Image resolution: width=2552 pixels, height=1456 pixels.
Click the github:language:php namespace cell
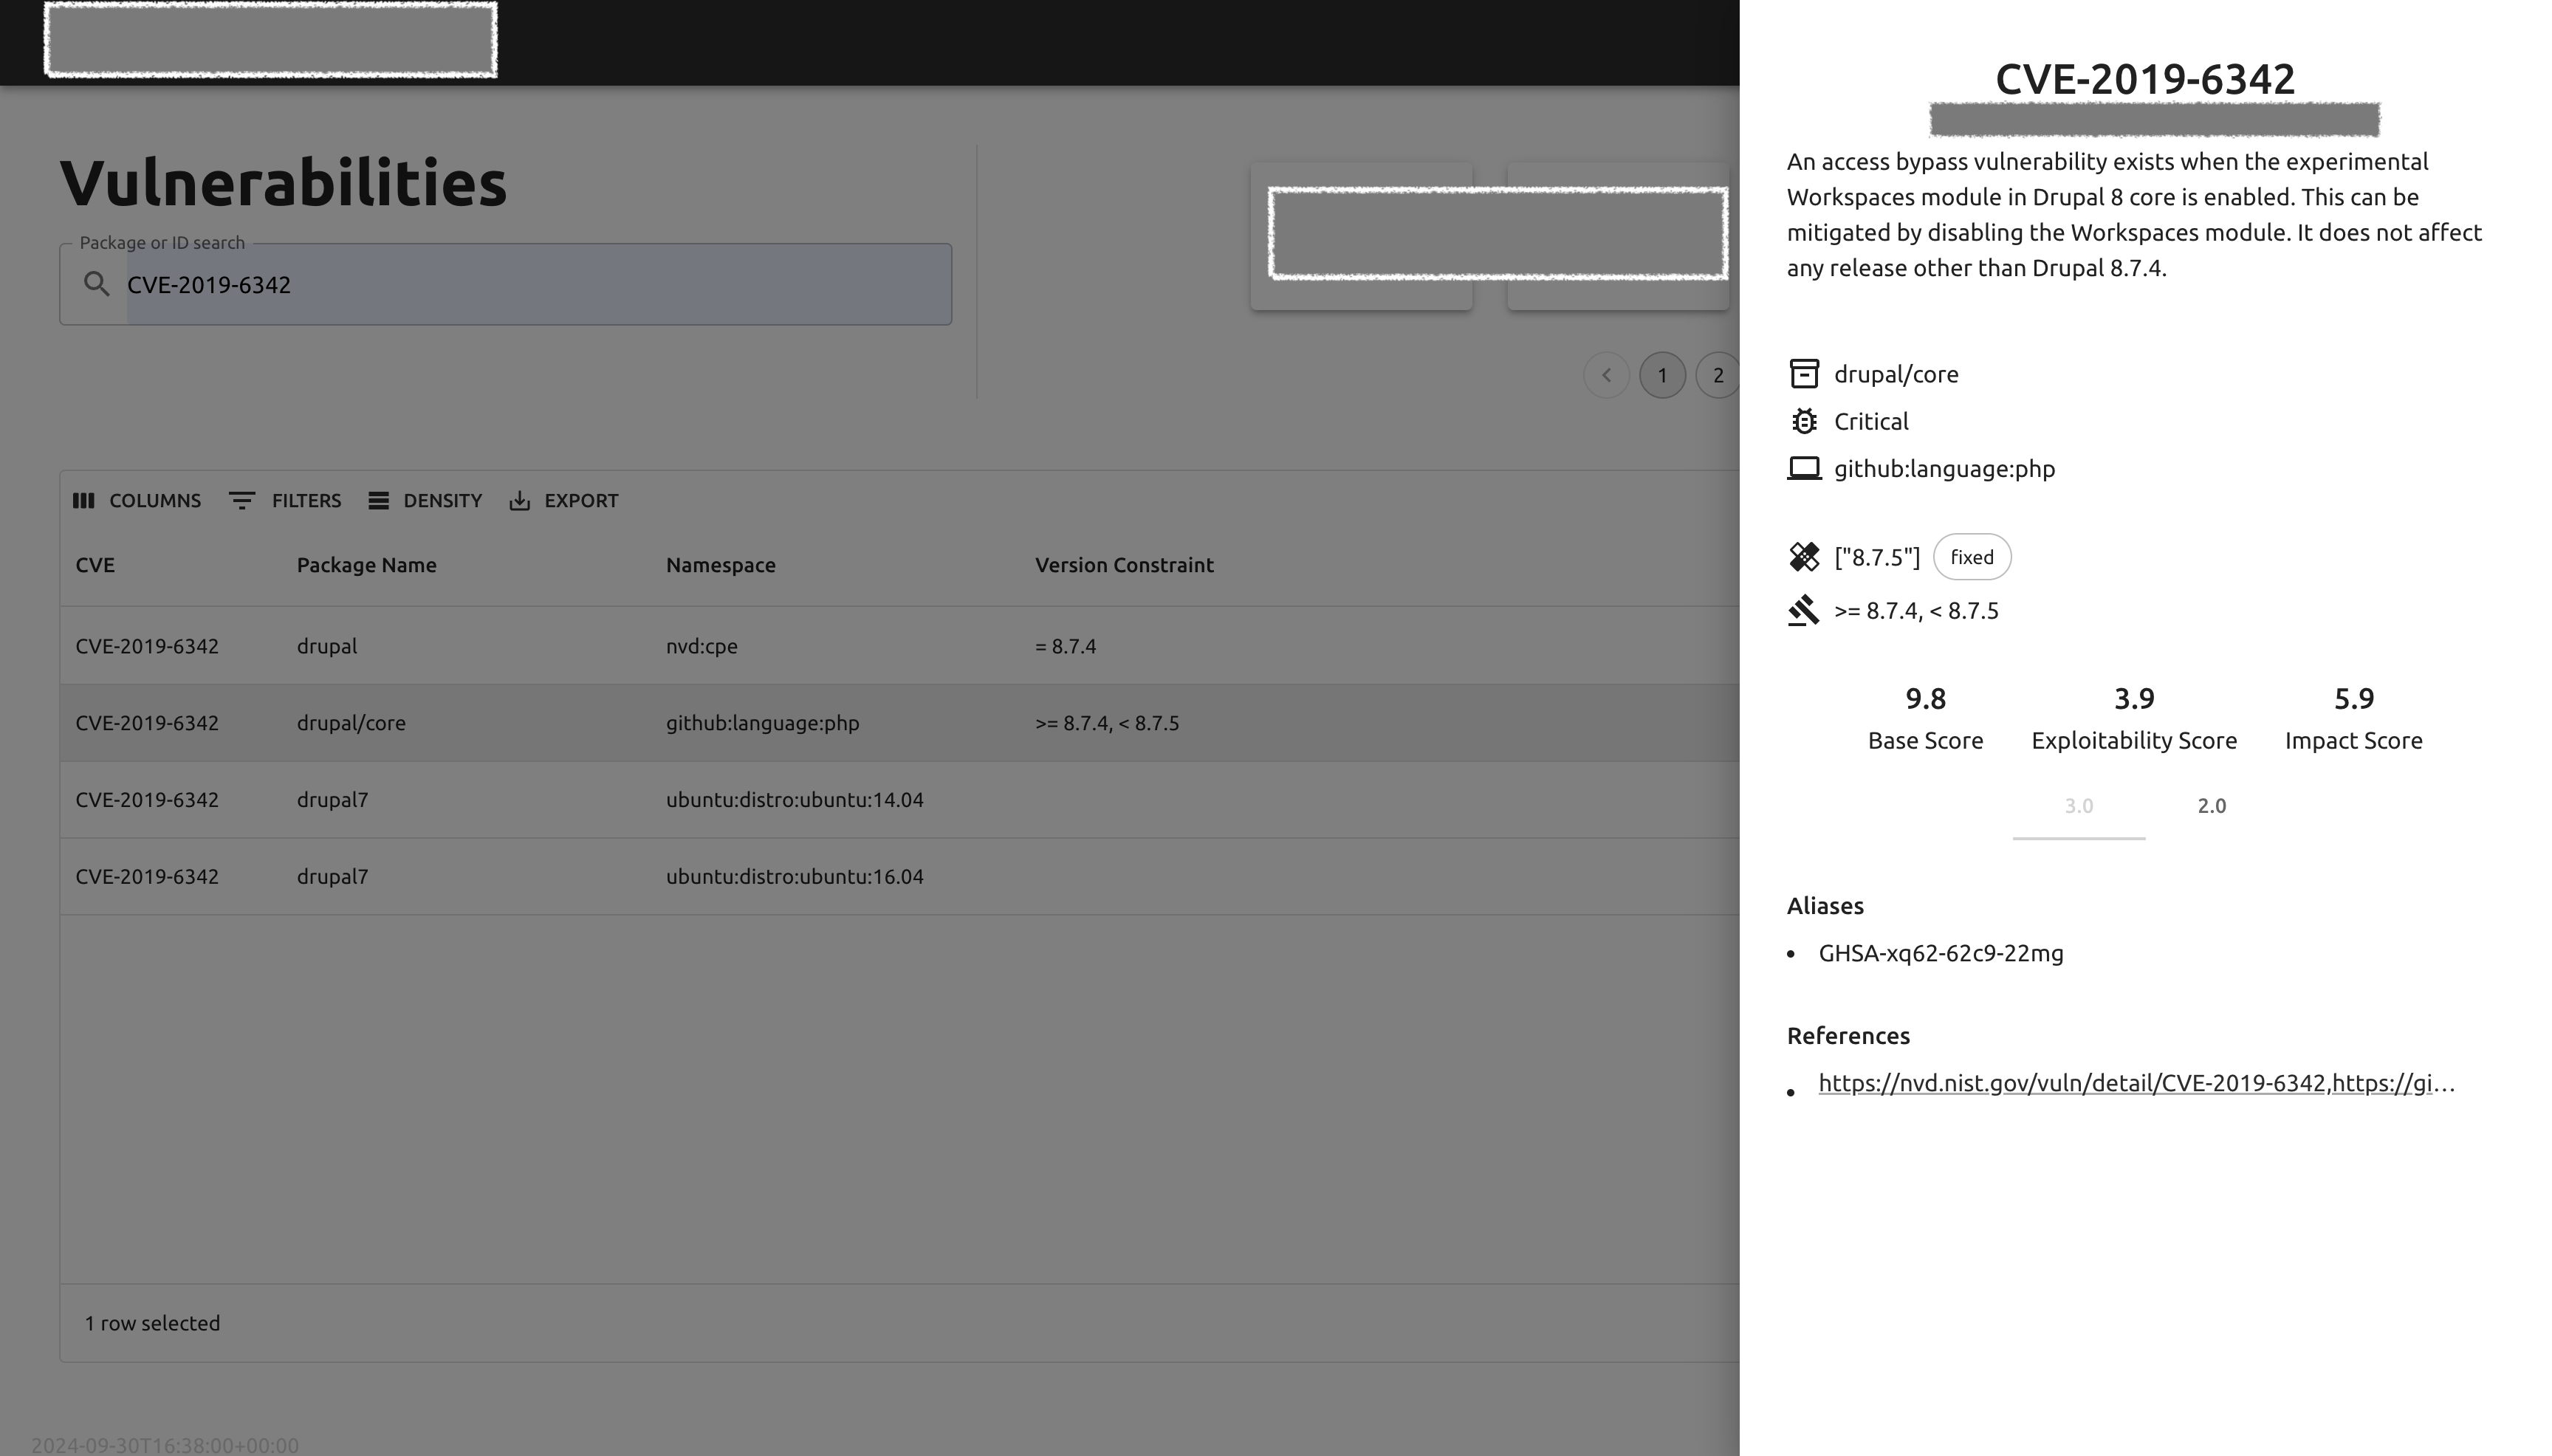point(762,723)
